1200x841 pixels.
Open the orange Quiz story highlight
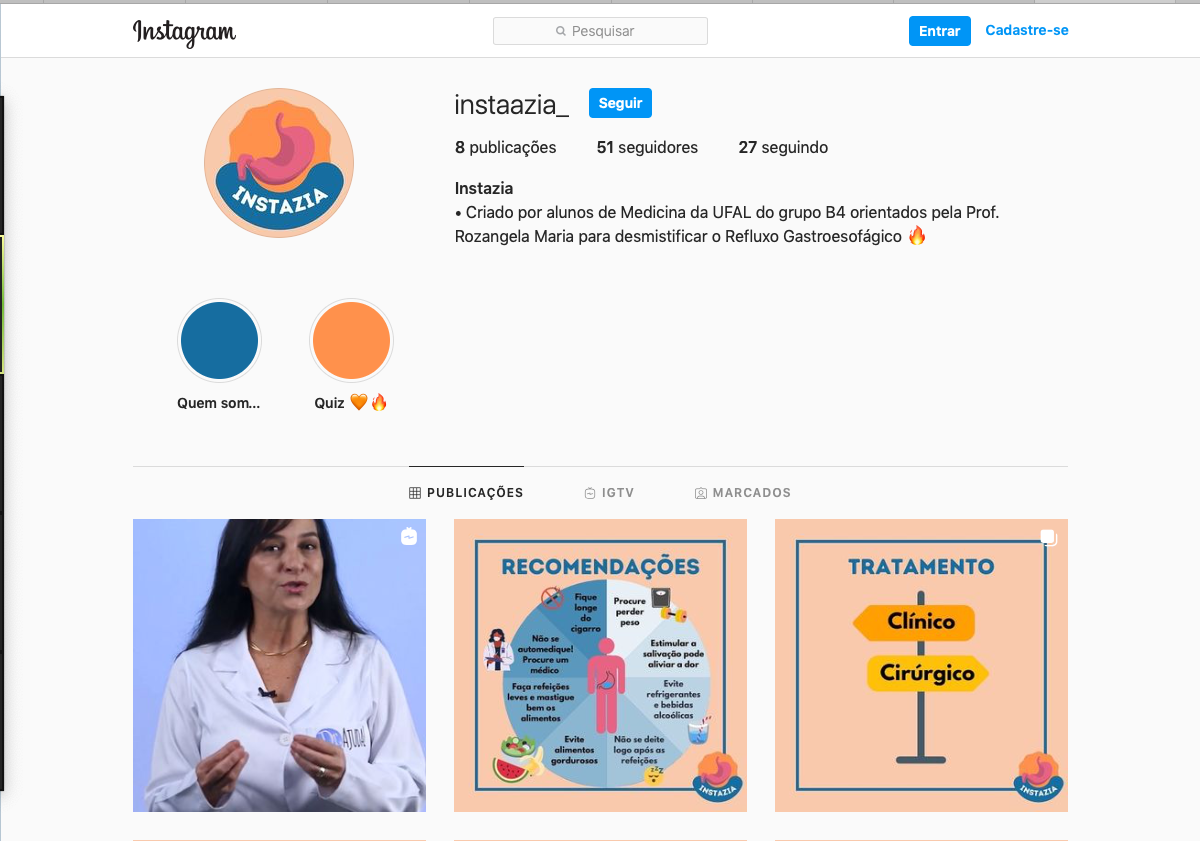pyautogui.click(x=351, y=340)
